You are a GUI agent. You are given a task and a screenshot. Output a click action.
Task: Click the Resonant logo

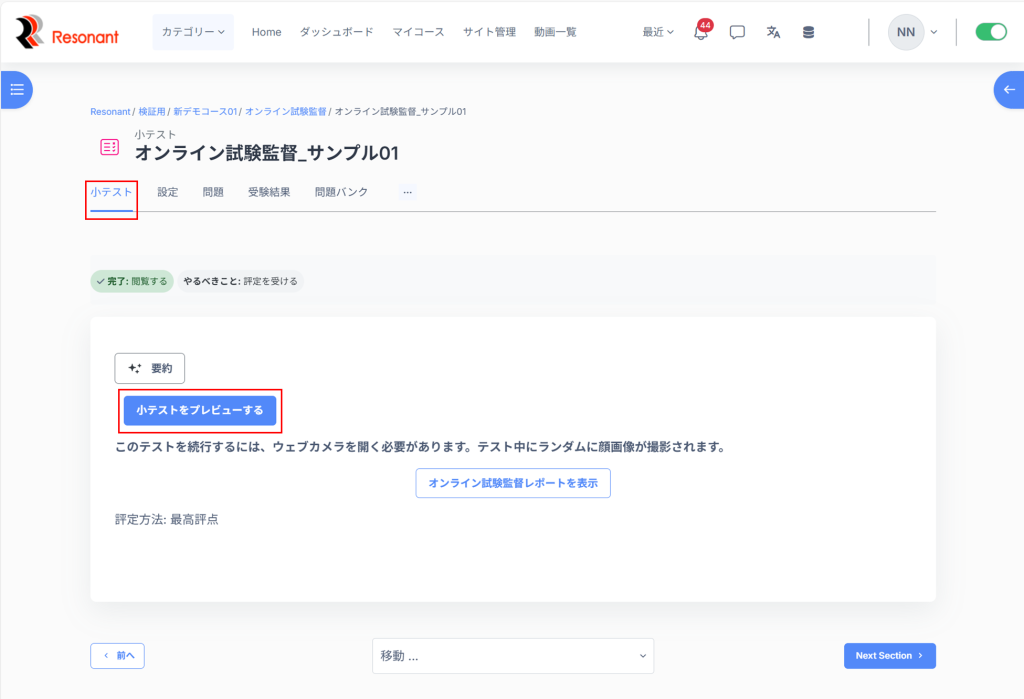tap(68, 32)
